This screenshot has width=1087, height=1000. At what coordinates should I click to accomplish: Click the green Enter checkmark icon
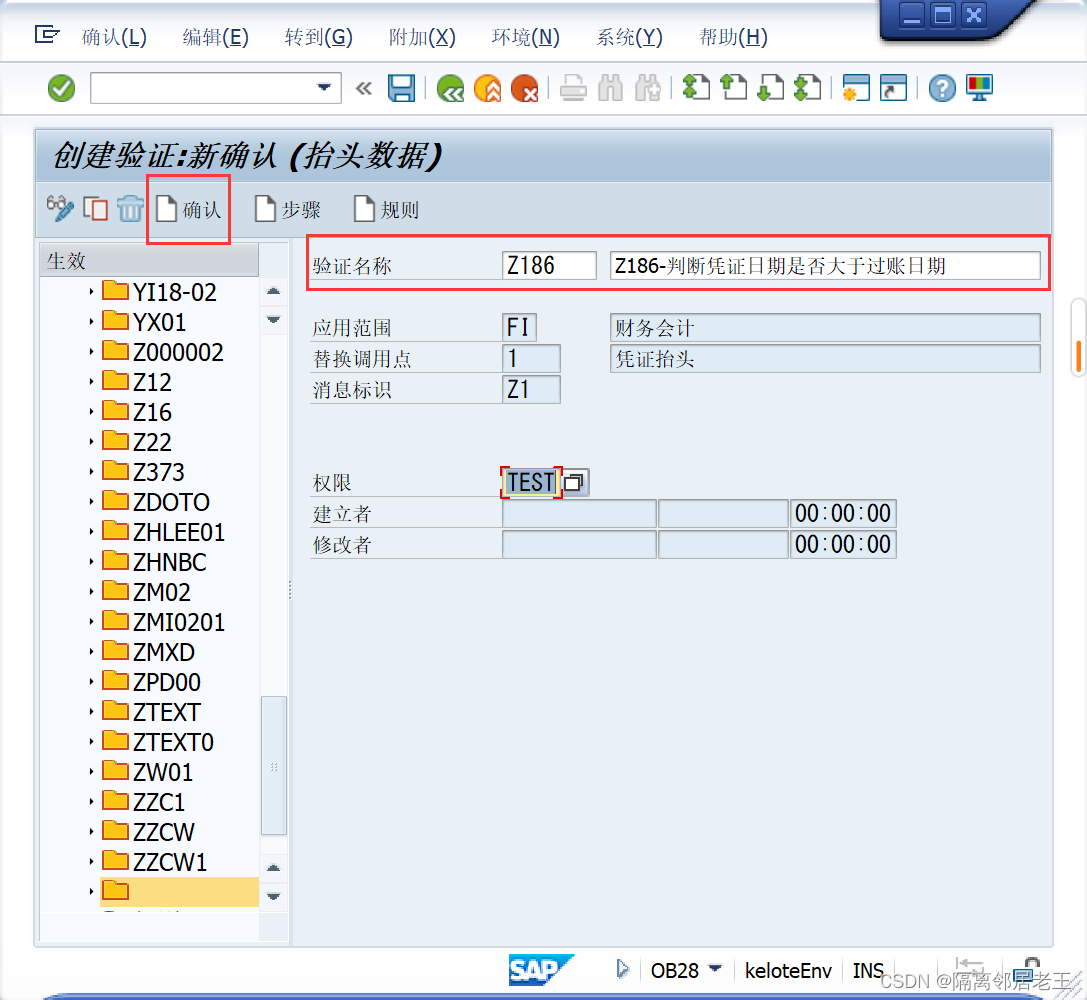click(61, 88)
